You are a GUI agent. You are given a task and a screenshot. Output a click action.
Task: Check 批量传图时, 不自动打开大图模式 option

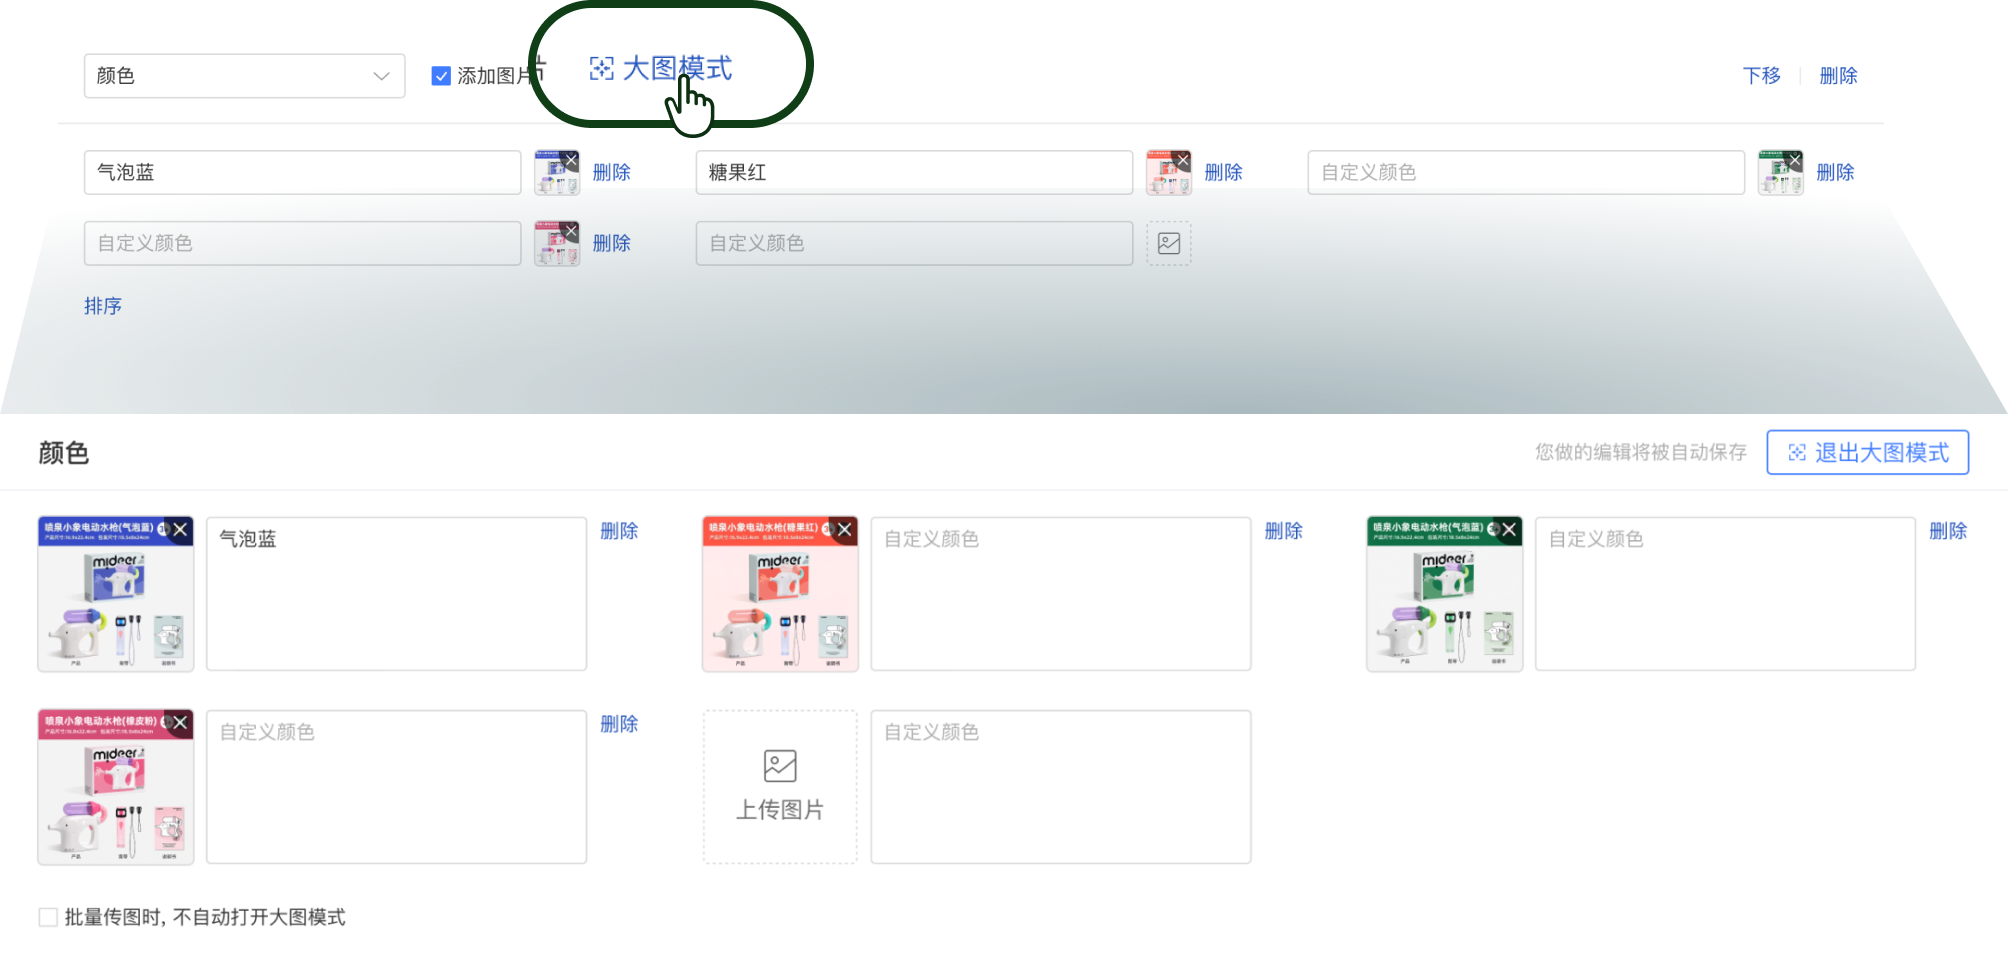tap(48, 917)
